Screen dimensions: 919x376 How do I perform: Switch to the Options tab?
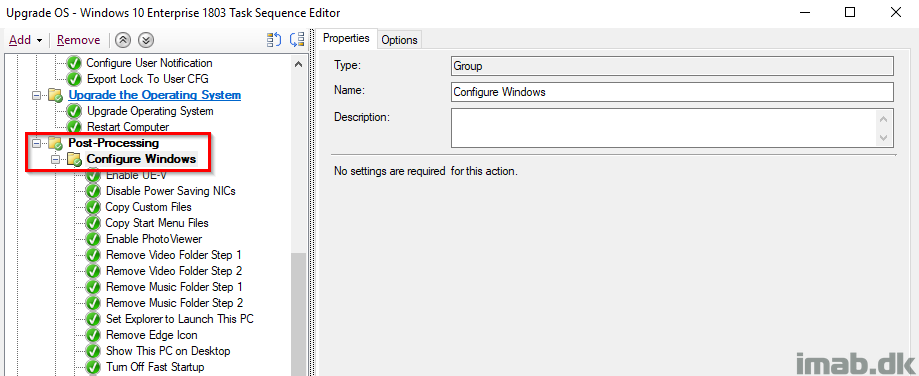tap(399, 40)
